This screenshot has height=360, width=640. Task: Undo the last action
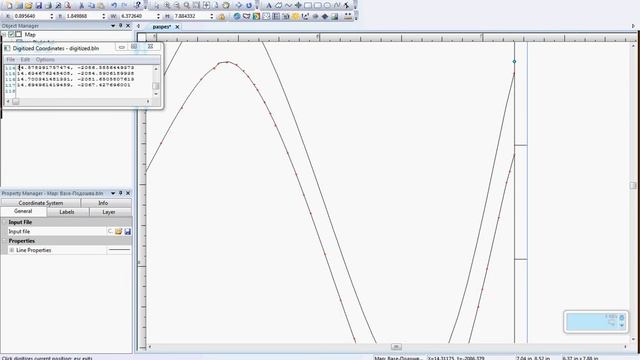click(114, 5)
